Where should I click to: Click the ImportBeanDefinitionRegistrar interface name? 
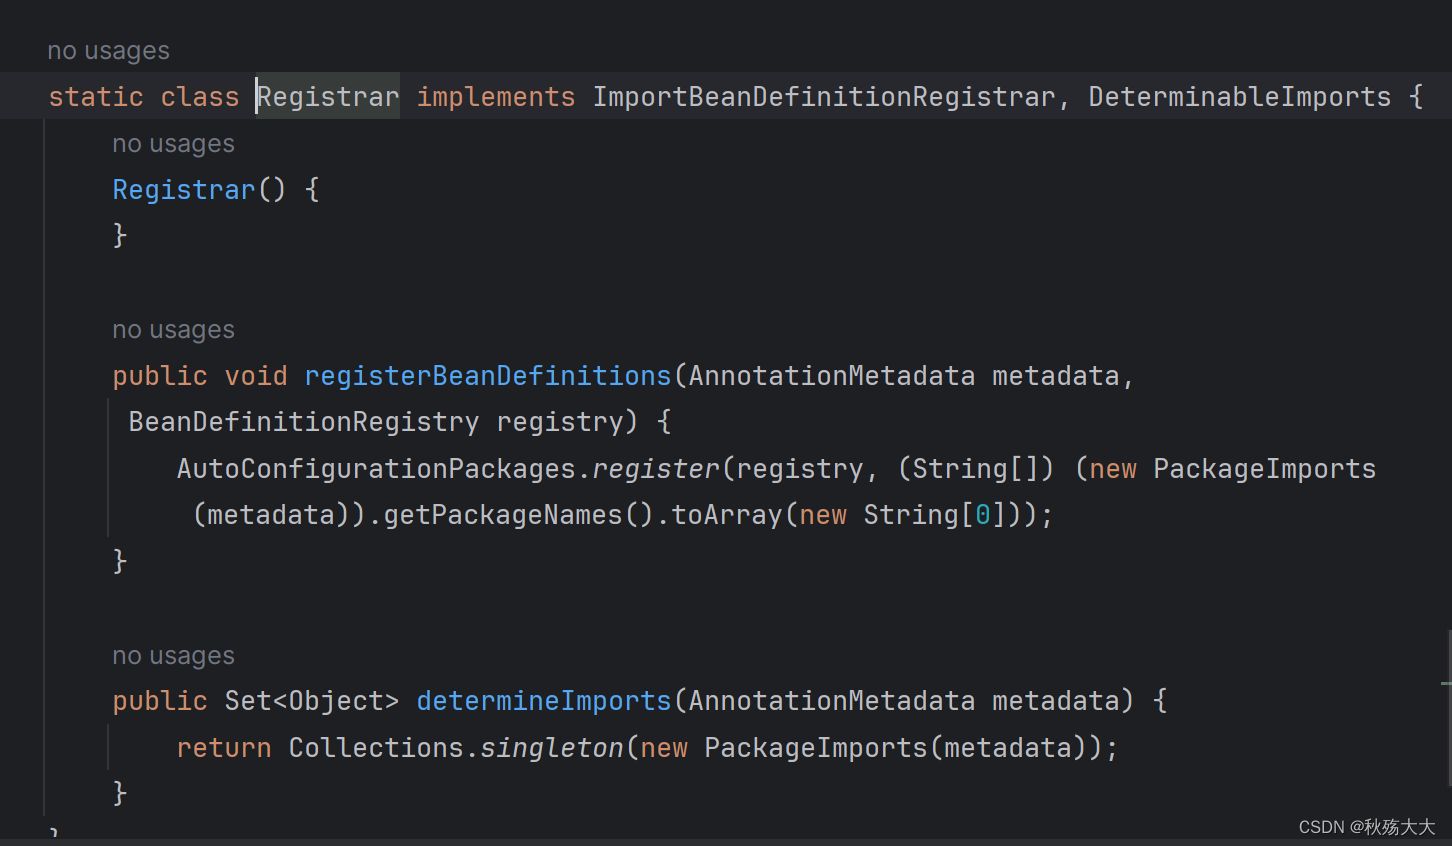(824, 97)
